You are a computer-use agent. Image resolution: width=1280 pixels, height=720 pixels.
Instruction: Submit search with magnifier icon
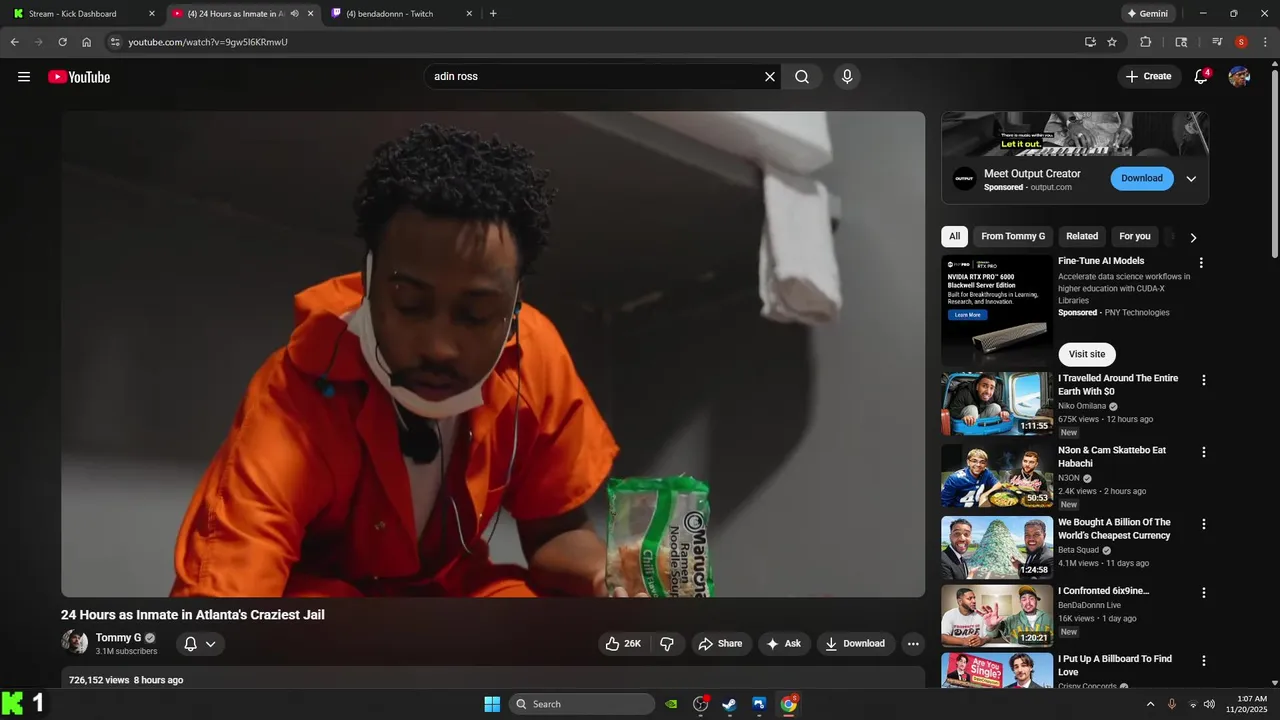(802, 77)
